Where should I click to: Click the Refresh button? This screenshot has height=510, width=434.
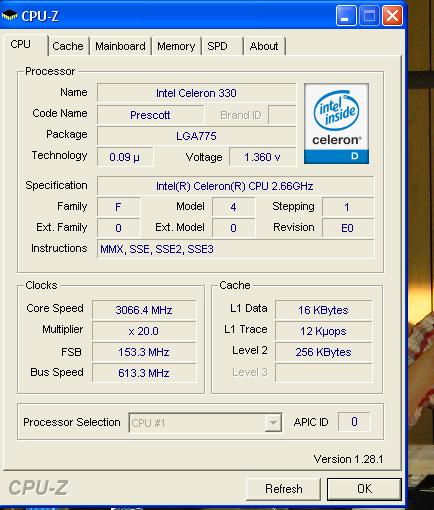pos(283,489)
